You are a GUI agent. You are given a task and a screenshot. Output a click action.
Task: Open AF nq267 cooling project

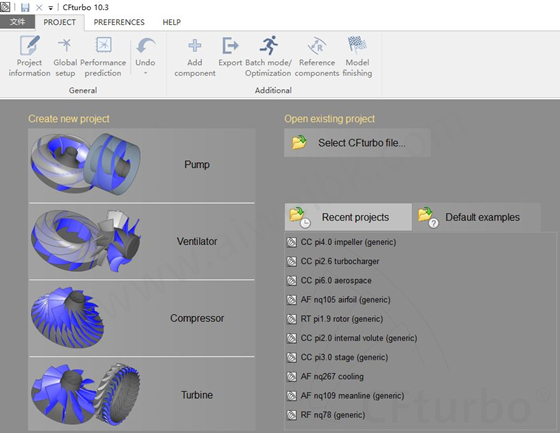coord(332,377)
